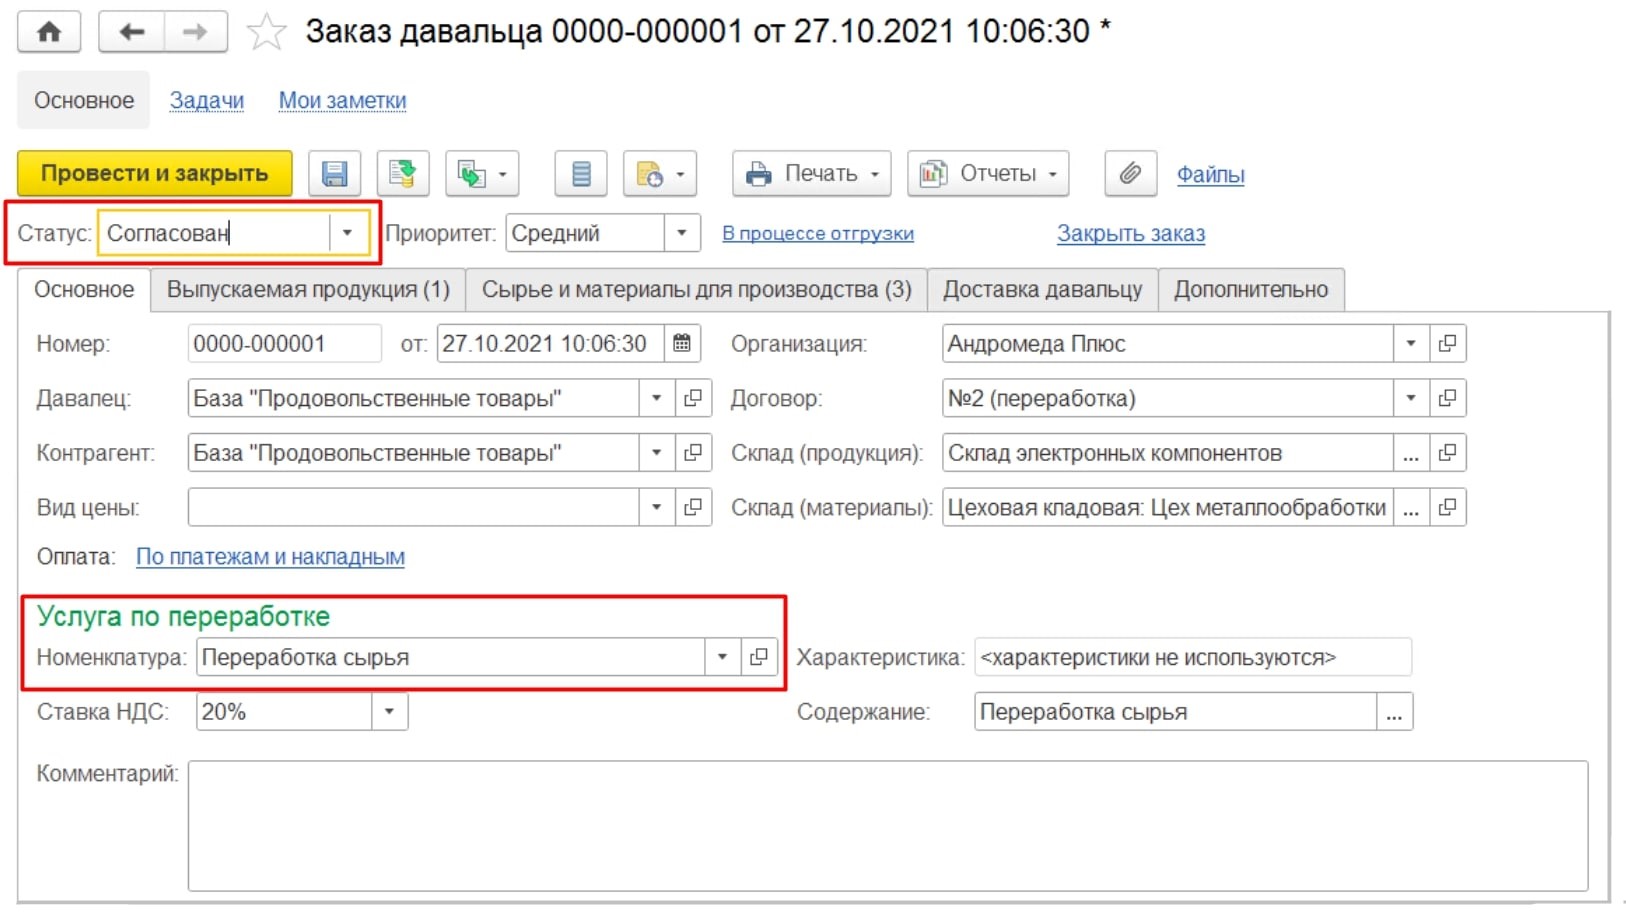This screenshot has height=915, width=1626.
Task: Choose Склад (продукция) via ellipsis button
Action: pos(1411,453)
